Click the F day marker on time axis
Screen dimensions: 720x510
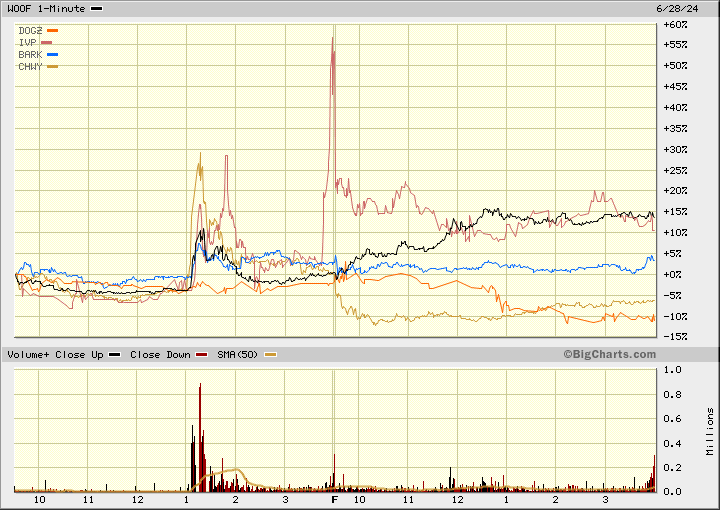pos(335,499)
